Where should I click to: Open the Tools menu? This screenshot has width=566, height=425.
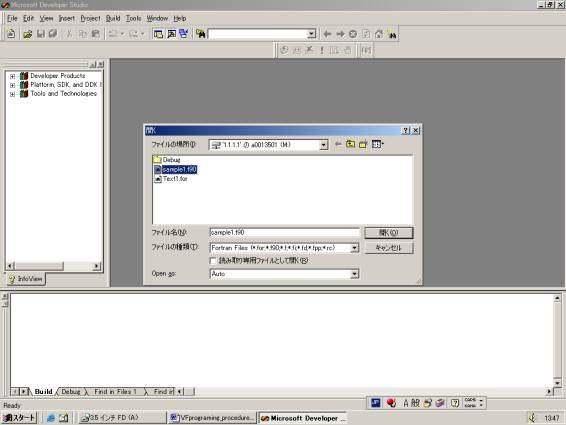133,18
